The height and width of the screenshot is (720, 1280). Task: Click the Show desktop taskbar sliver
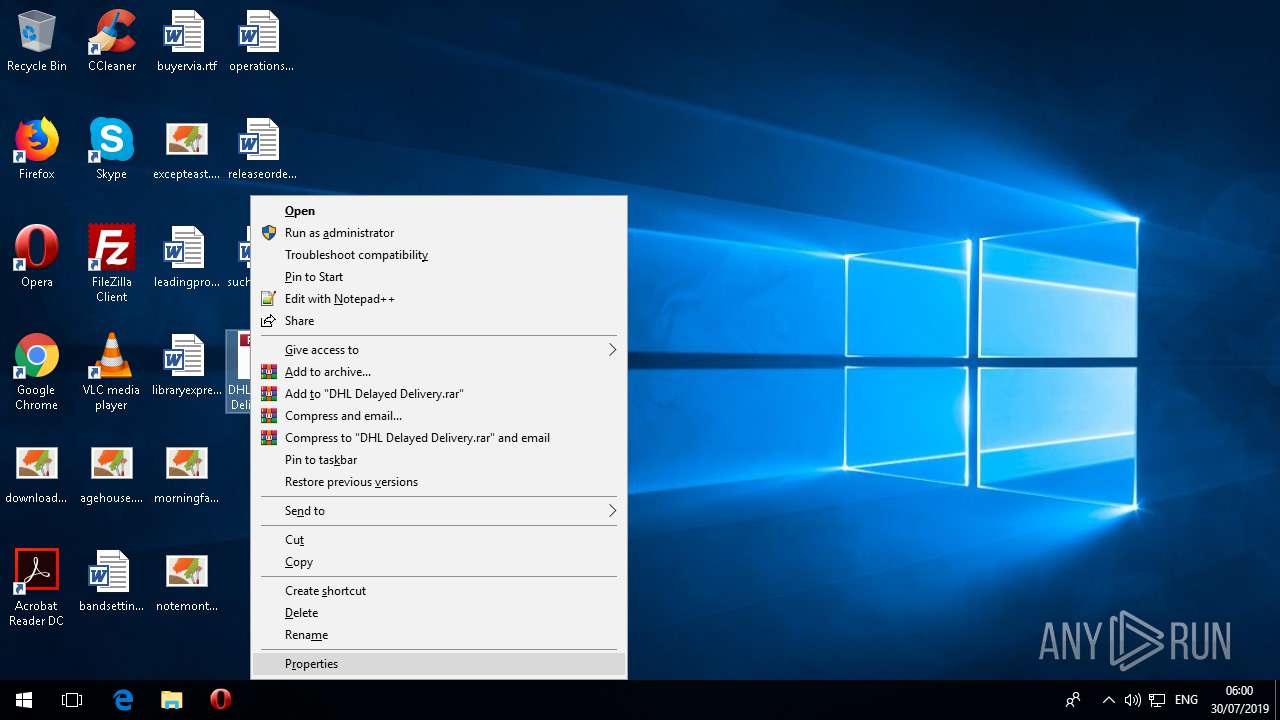pos(1277,700)
